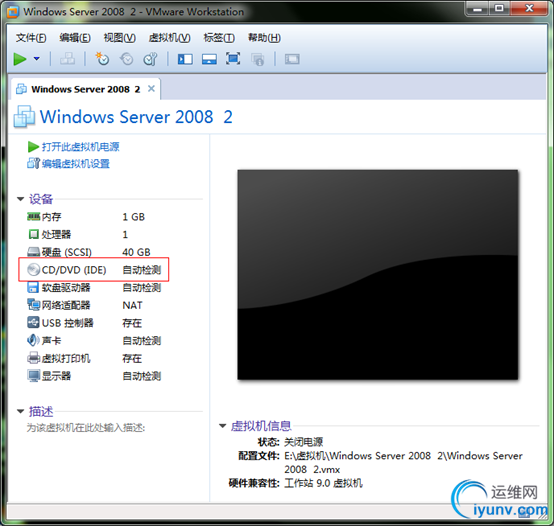This screenshot has height=526, width=554.
Task: Click the 1 GB memory value
Action: [134, 217]
